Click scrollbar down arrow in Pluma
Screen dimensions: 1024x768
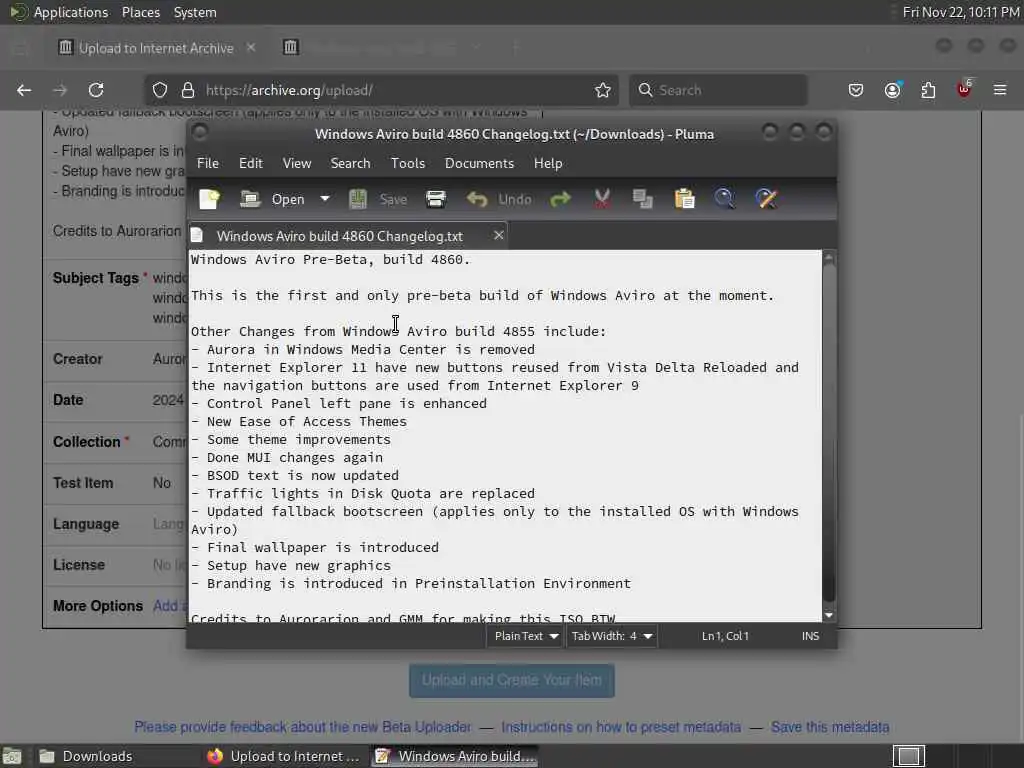tap(829, 615)
